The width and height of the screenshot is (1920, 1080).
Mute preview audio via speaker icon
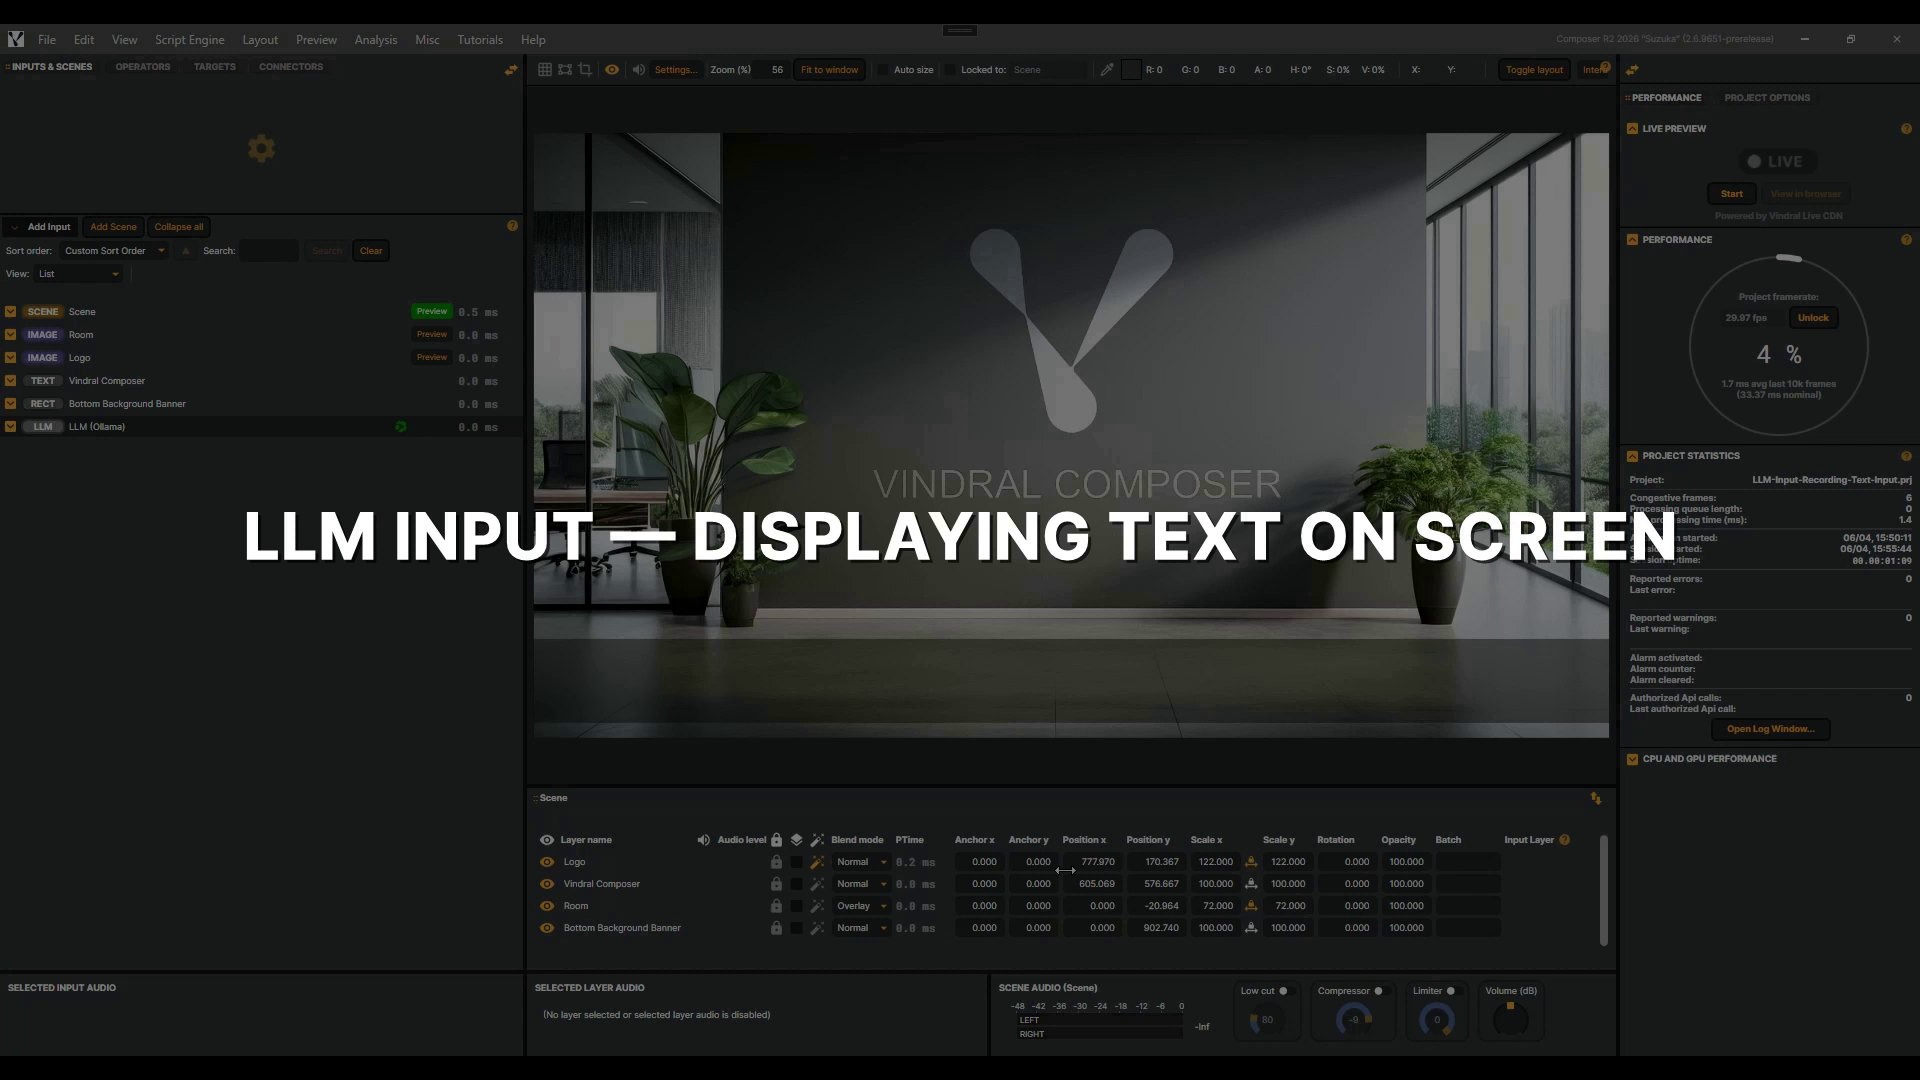click(x=638, y=70)
